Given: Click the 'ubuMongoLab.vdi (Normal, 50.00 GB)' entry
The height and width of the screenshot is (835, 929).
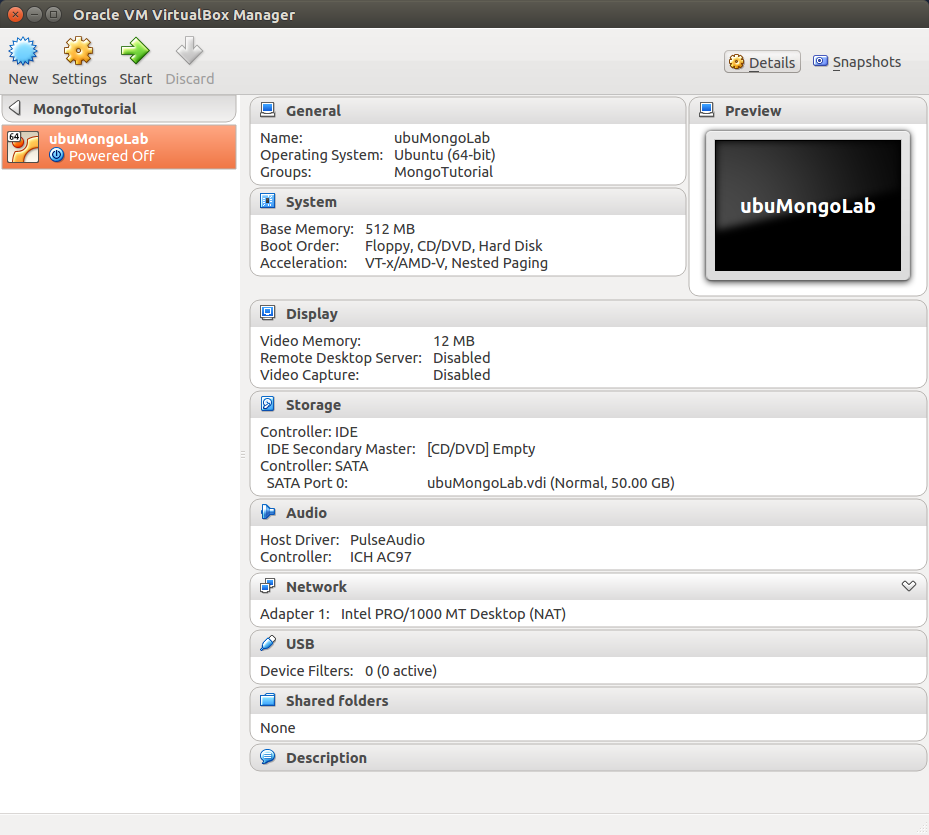Looking at the screenshot, I should (550, 483).
